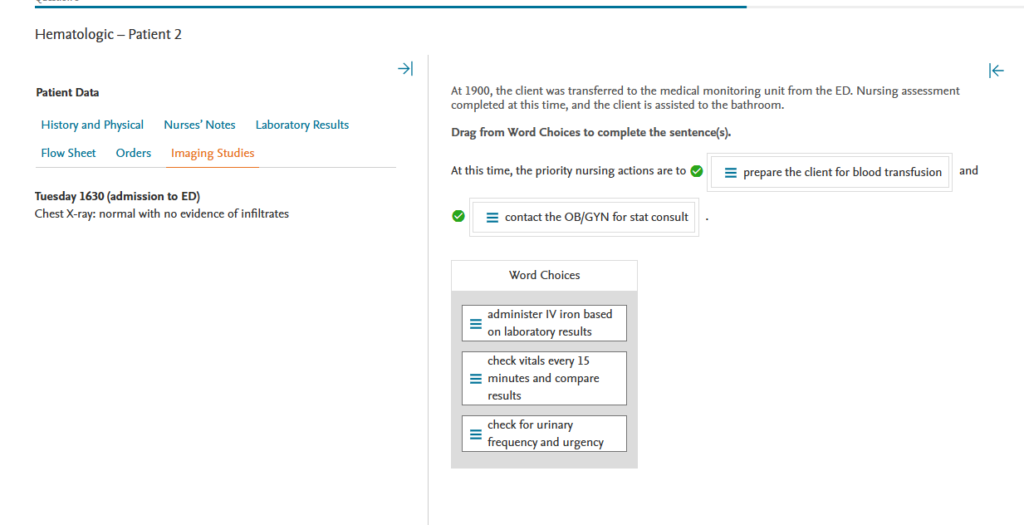Click drag handle on check vitals choice
Screen dimensions: 1024x525
[476, 378]
